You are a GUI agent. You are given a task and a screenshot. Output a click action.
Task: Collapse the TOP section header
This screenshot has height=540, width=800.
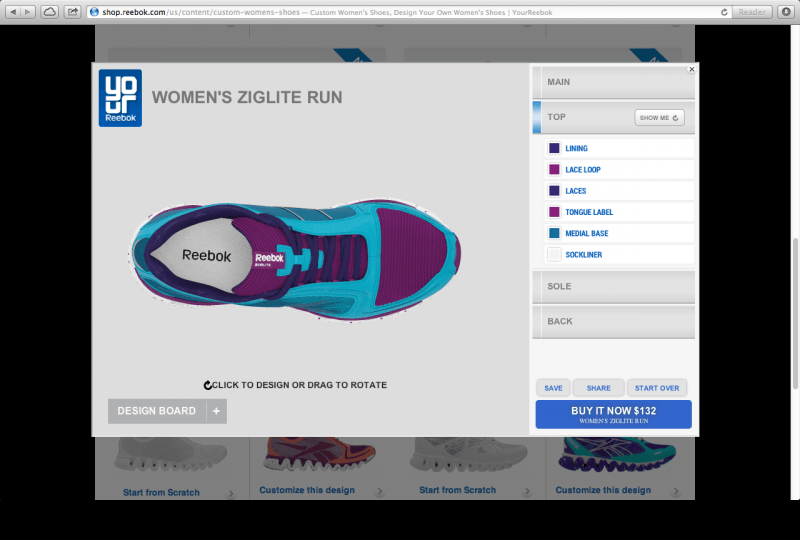click(x=613, y=117)
